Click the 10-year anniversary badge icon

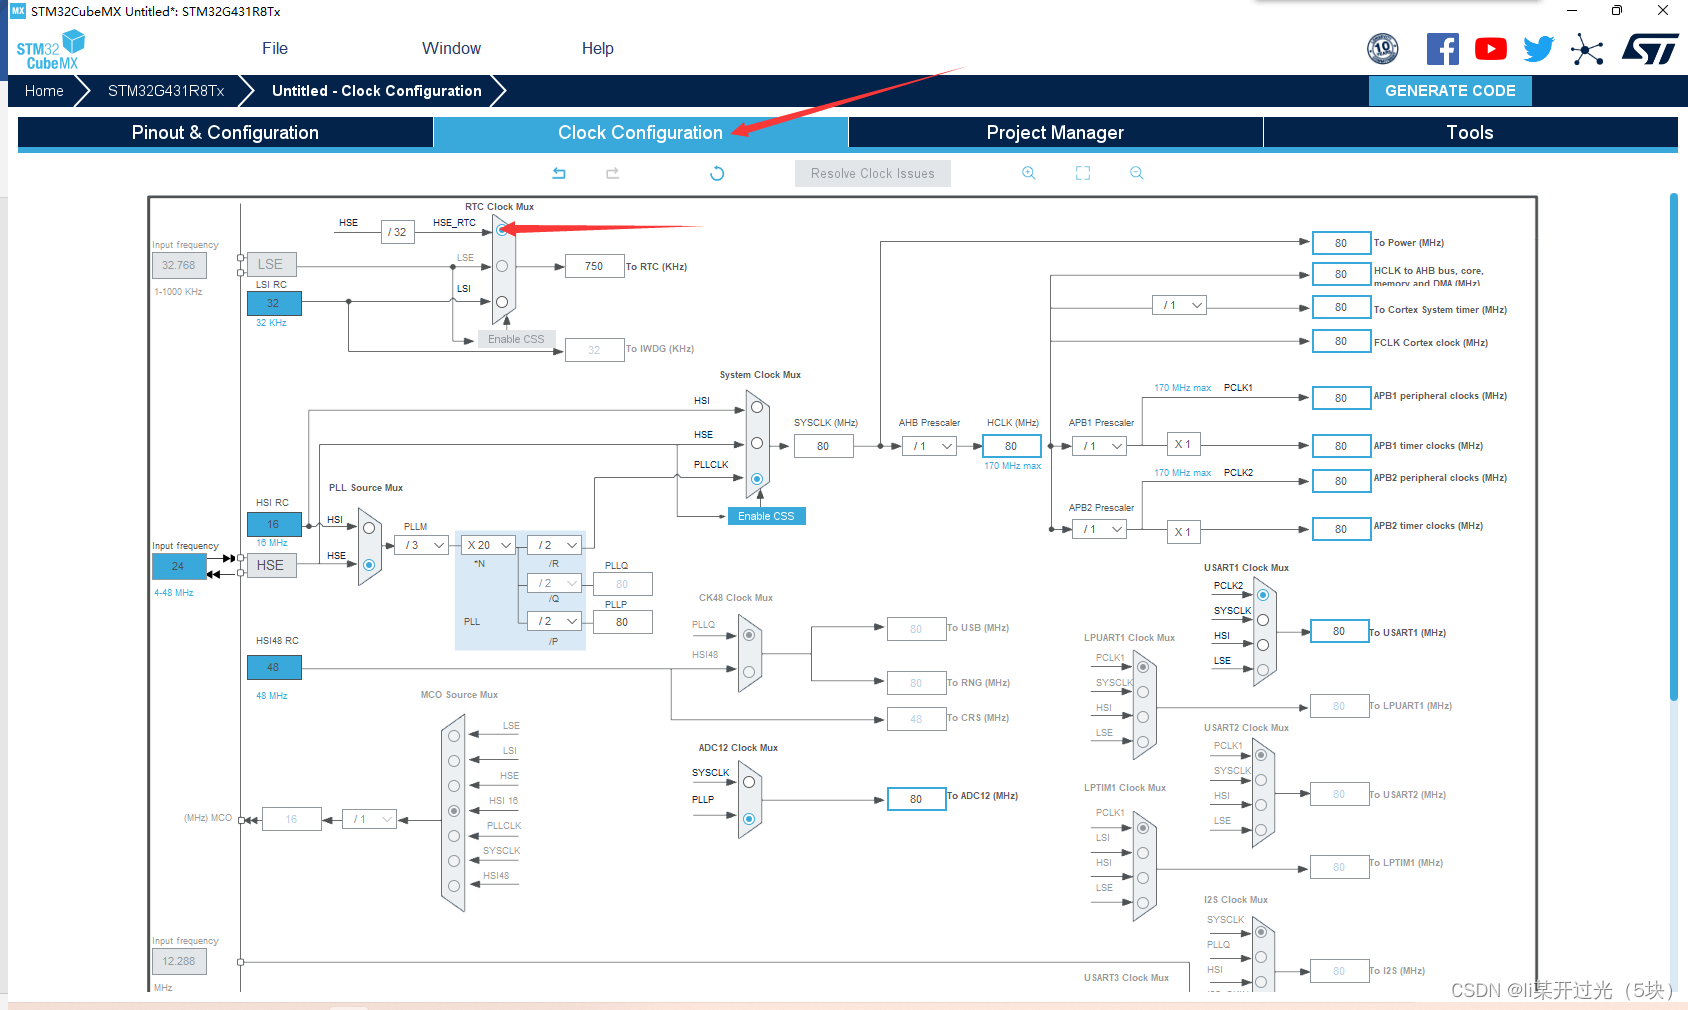tap(1383, 48)
